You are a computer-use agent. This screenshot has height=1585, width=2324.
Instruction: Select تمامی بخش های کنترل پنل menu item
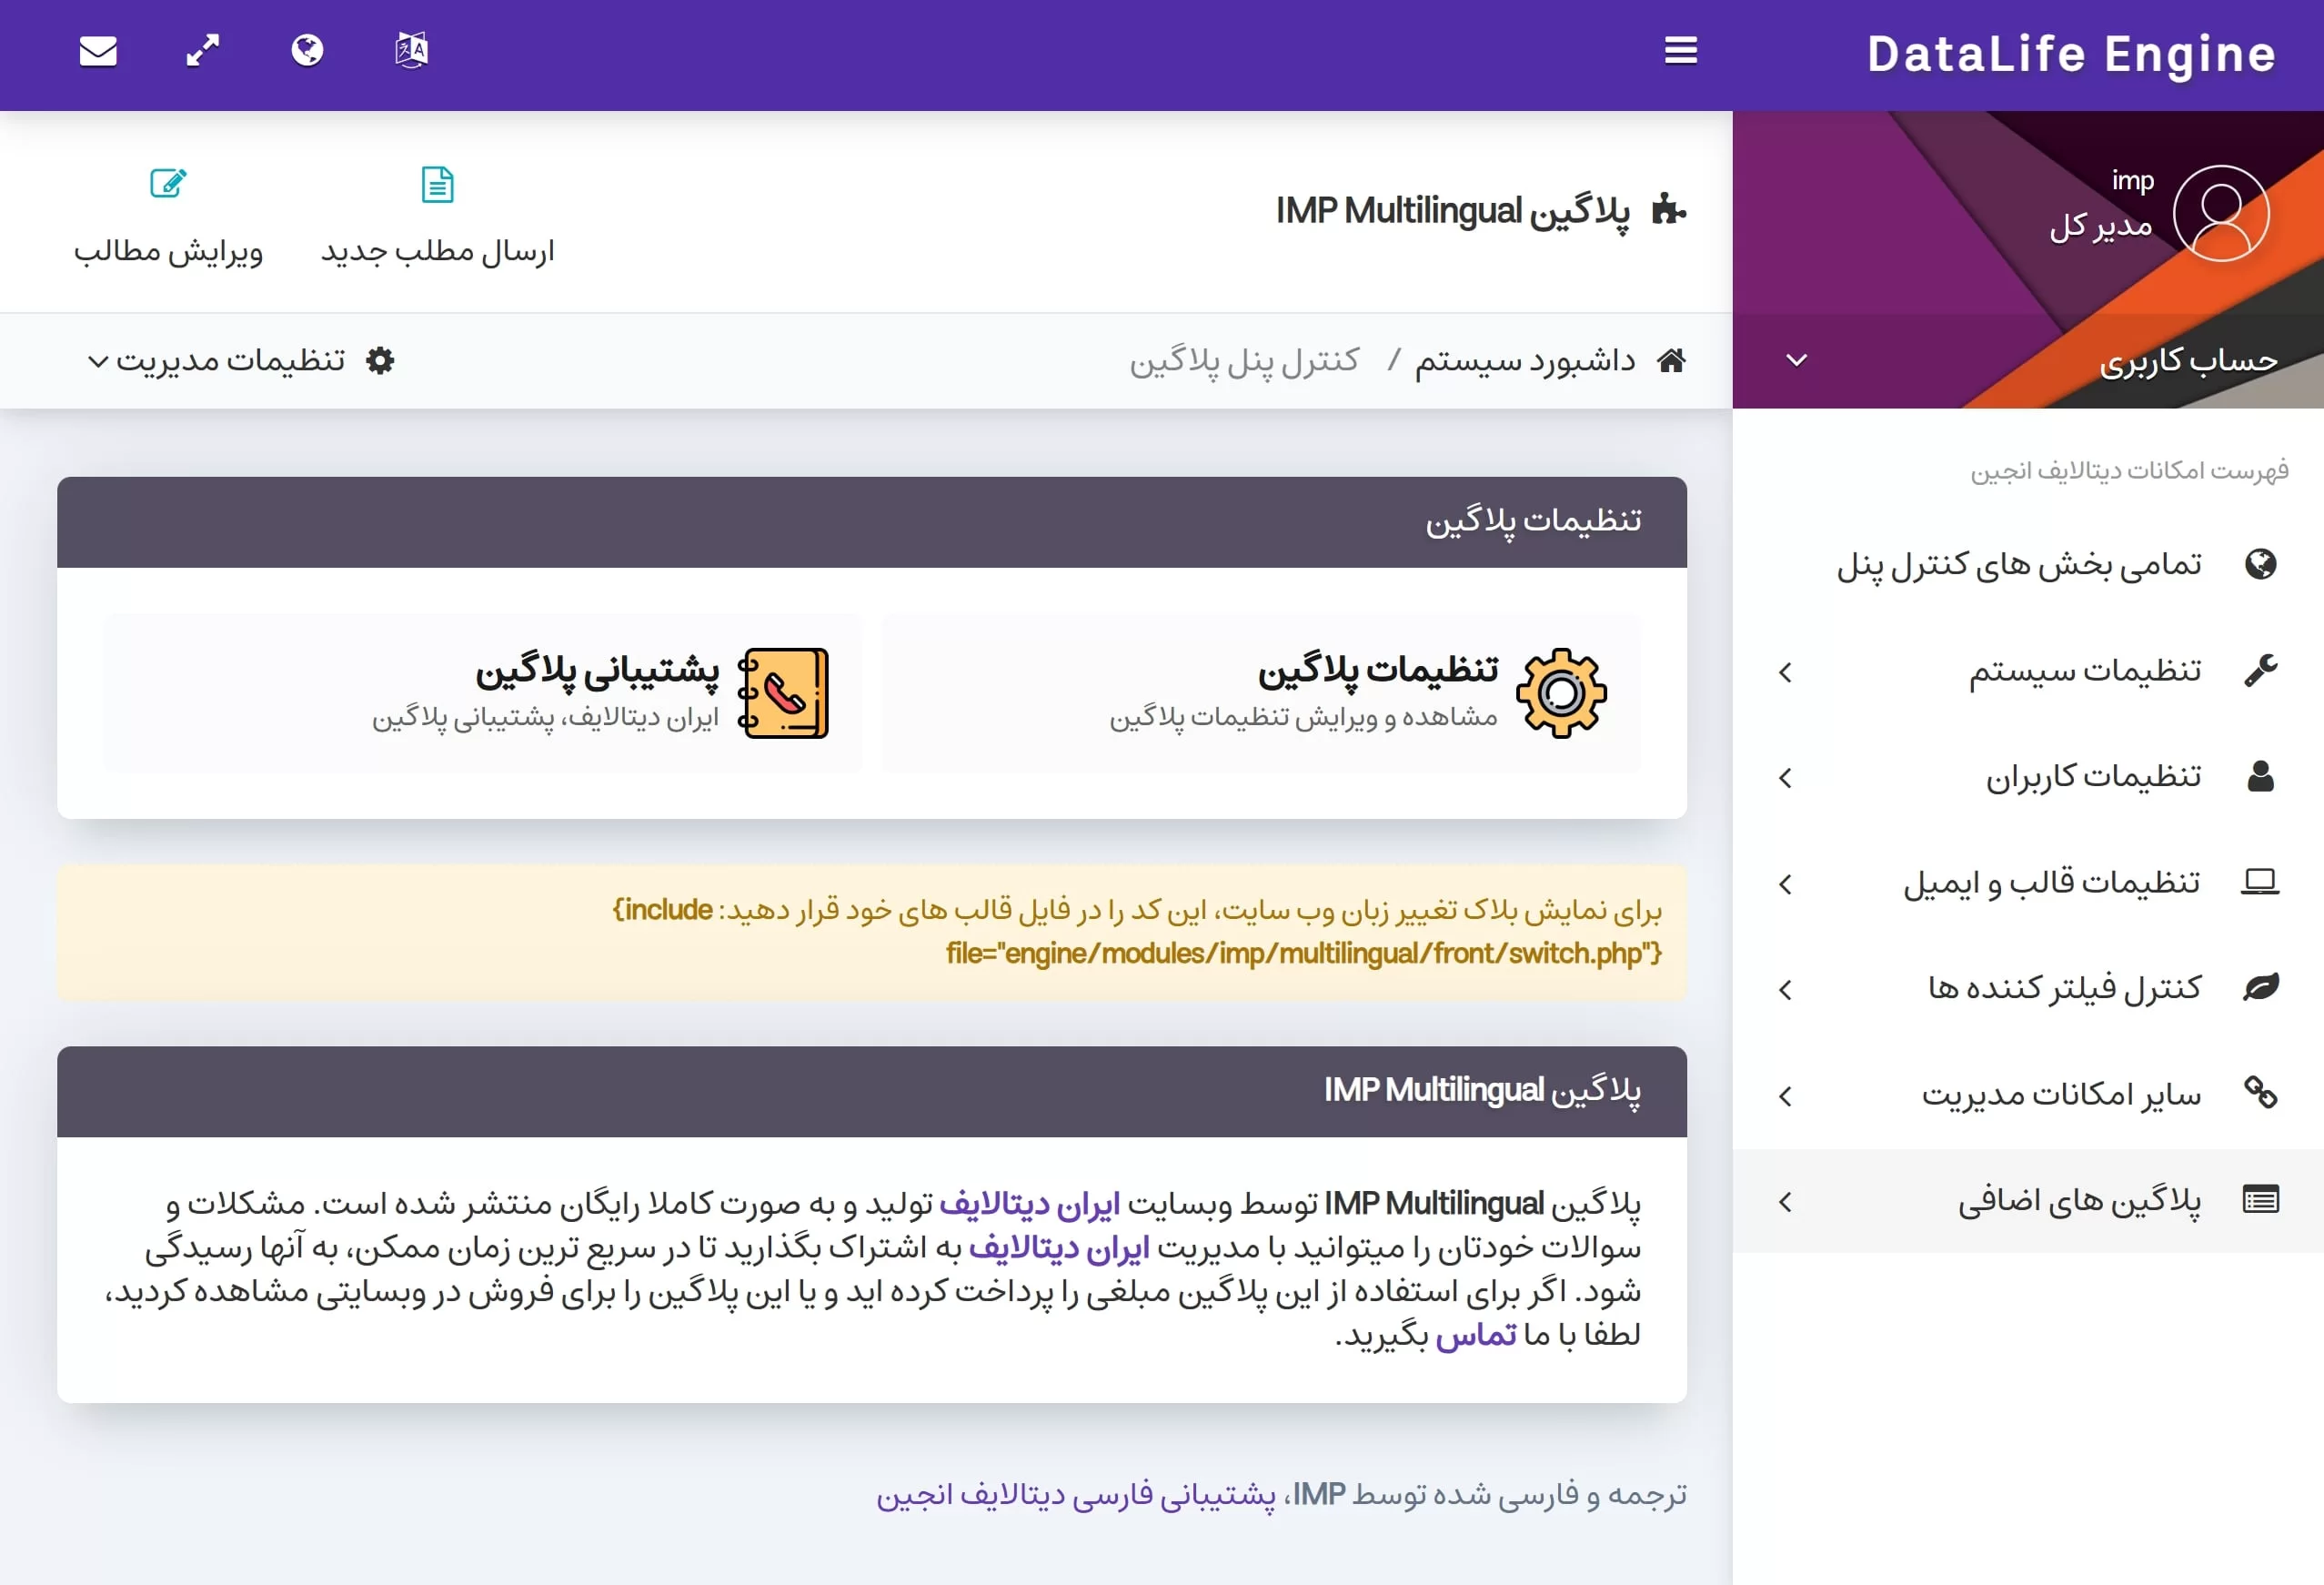(2018, 565)
